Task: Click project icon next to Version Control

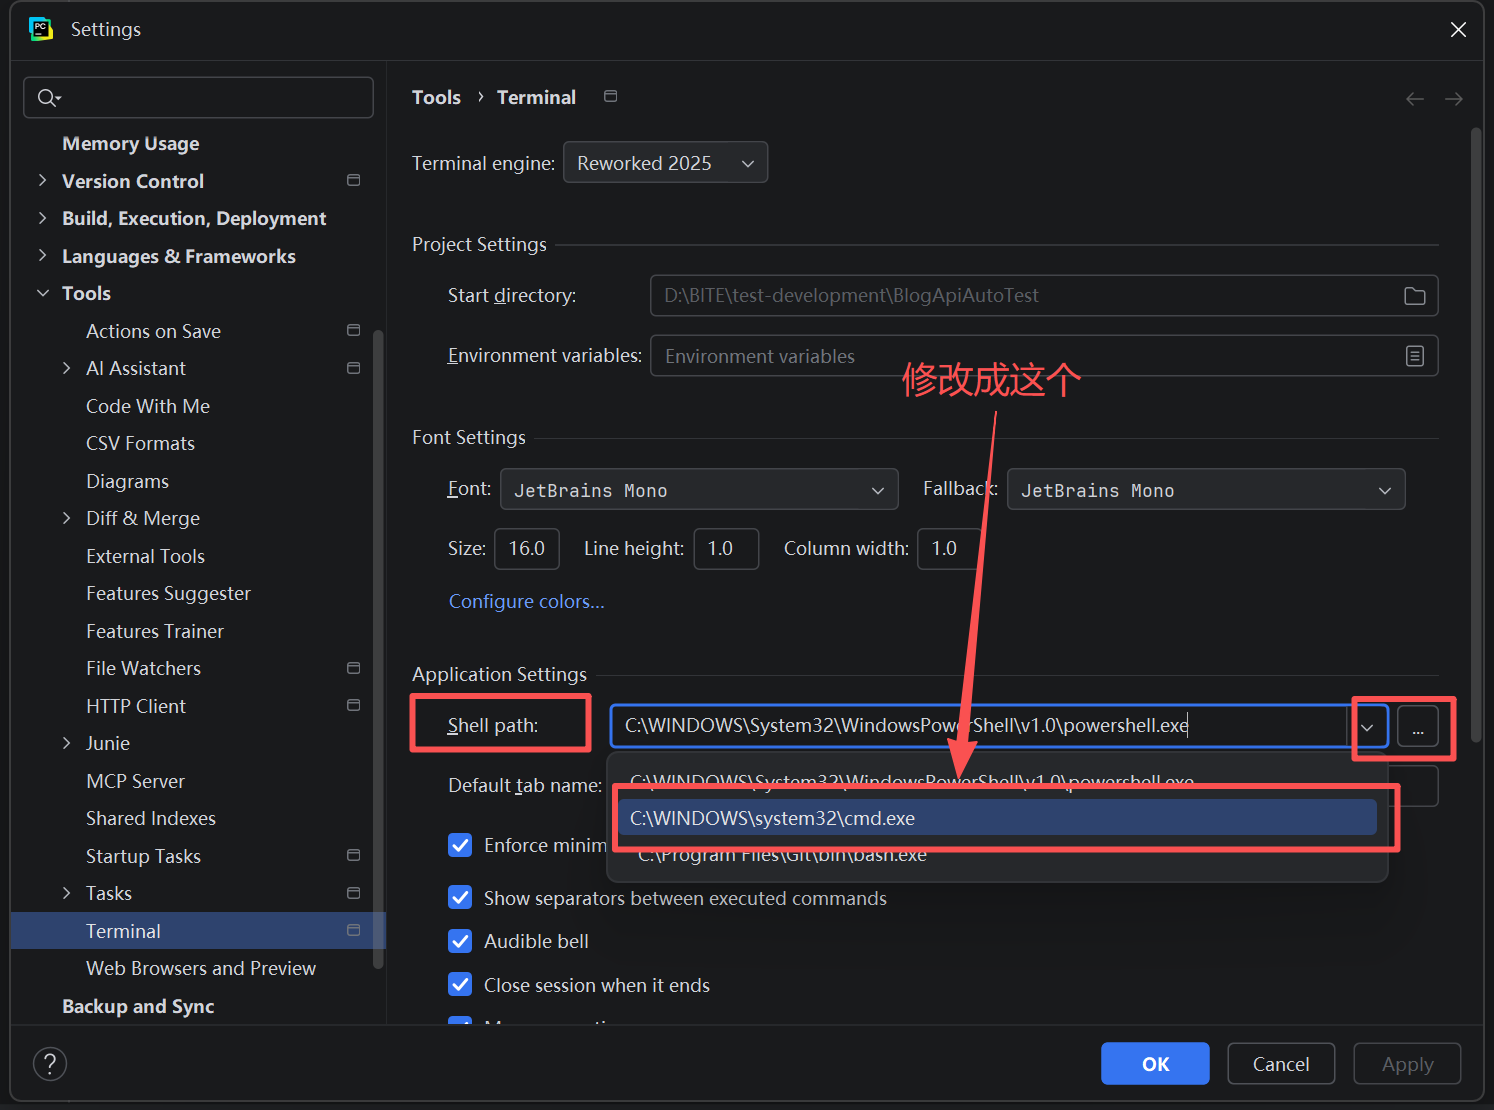Action: tap(353, 180)
